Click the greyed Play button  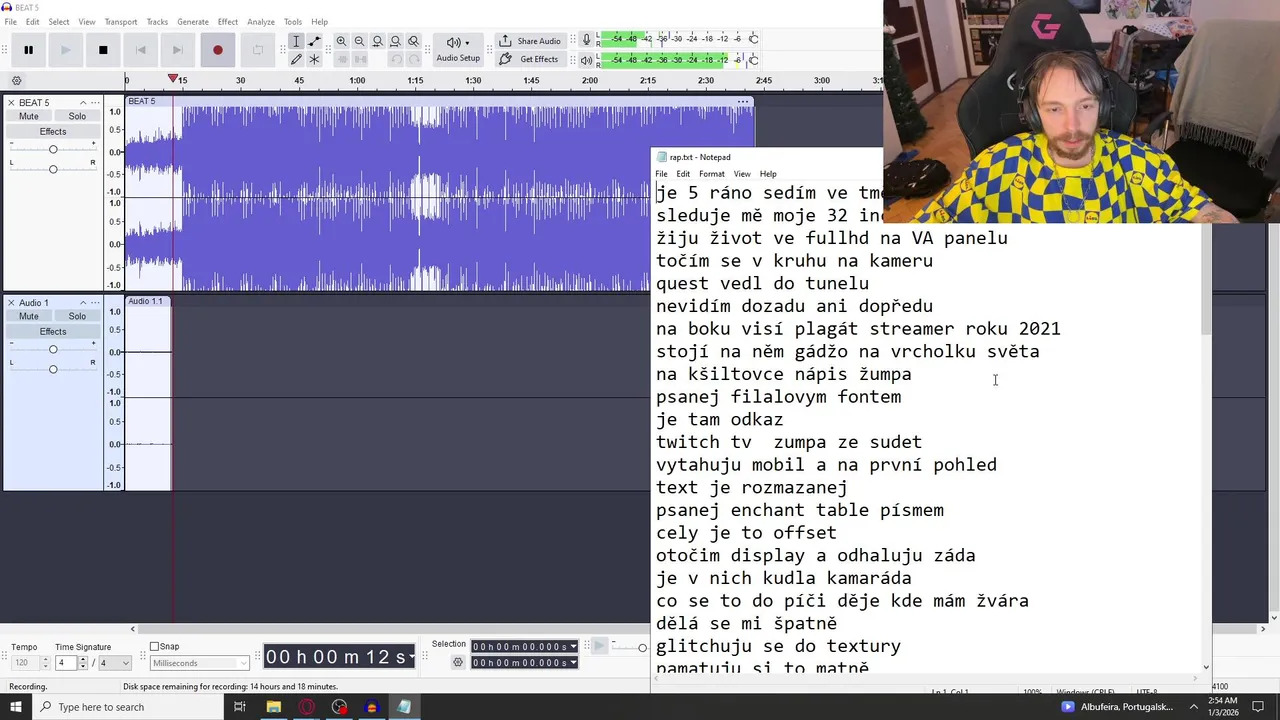[66, 50]
